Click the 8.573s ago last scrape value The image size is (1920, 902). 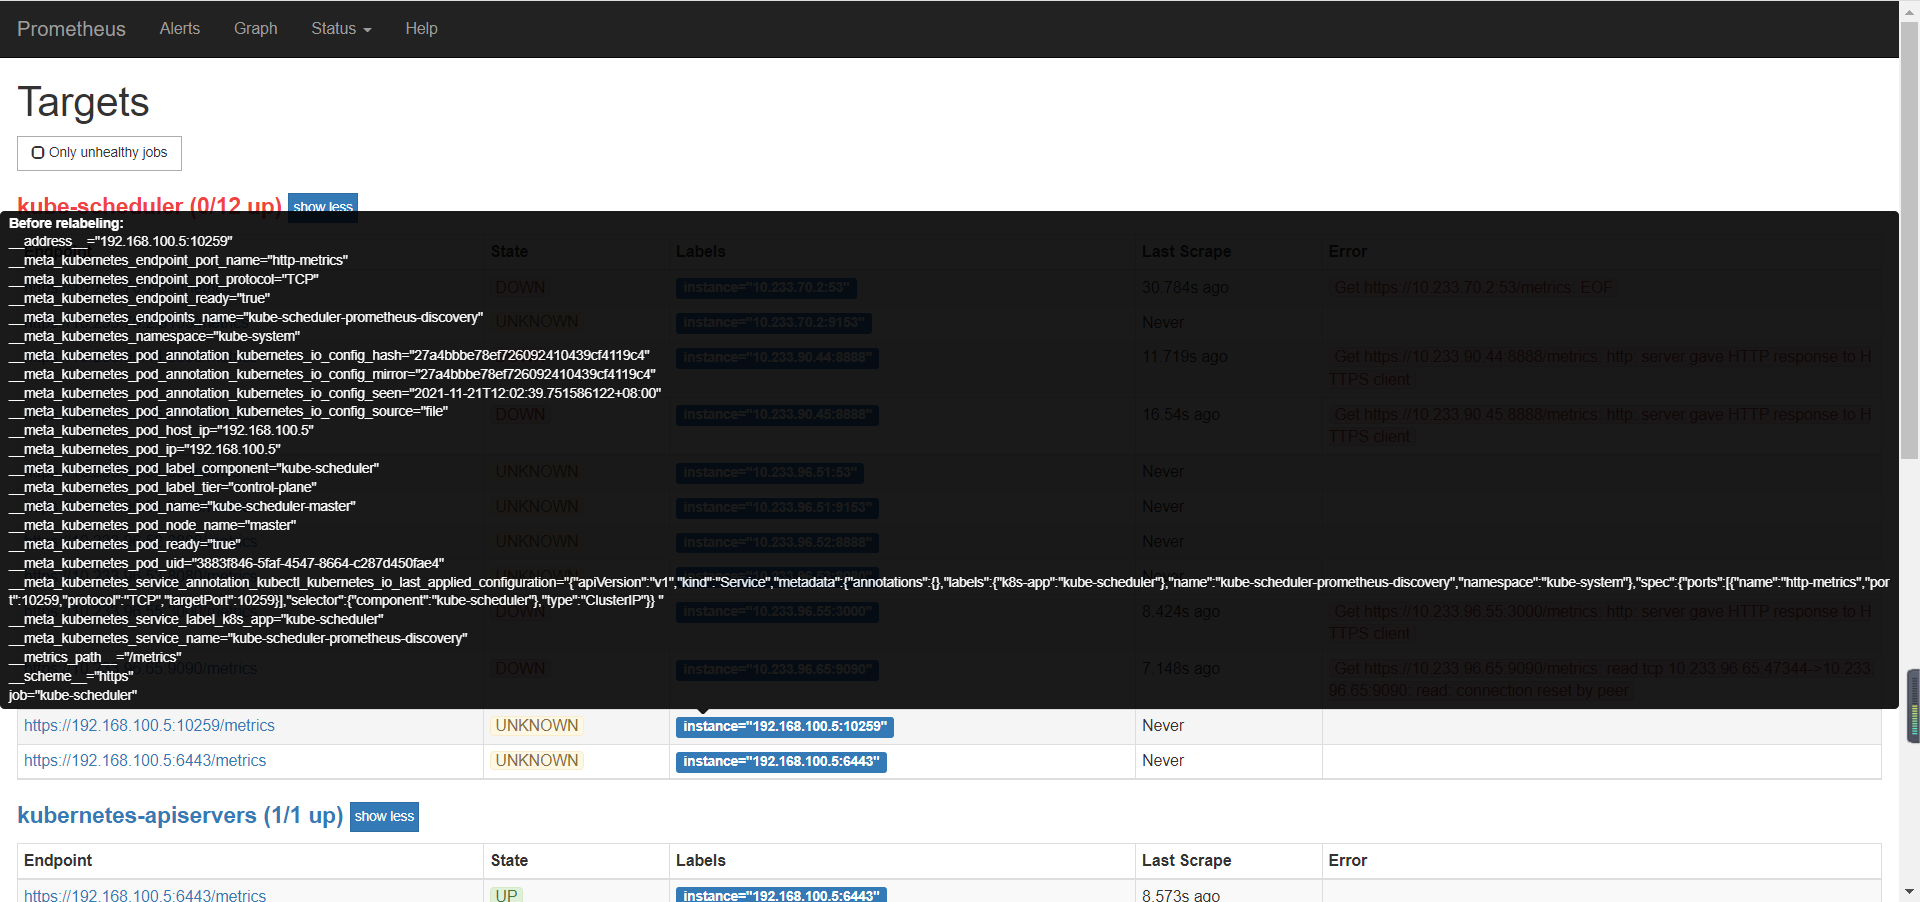tap(1180, 896)
